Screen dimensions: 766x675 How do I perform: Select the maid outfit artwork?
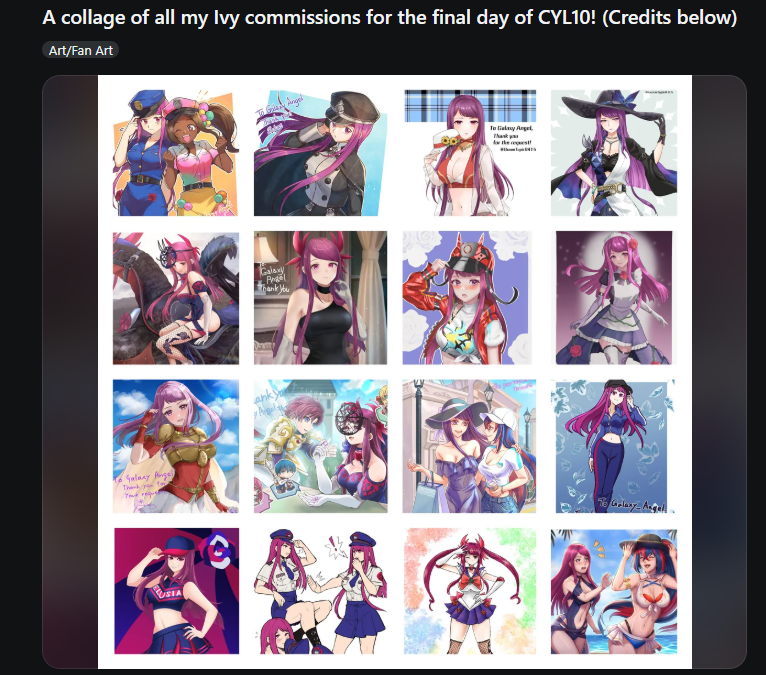pos(614,298)
